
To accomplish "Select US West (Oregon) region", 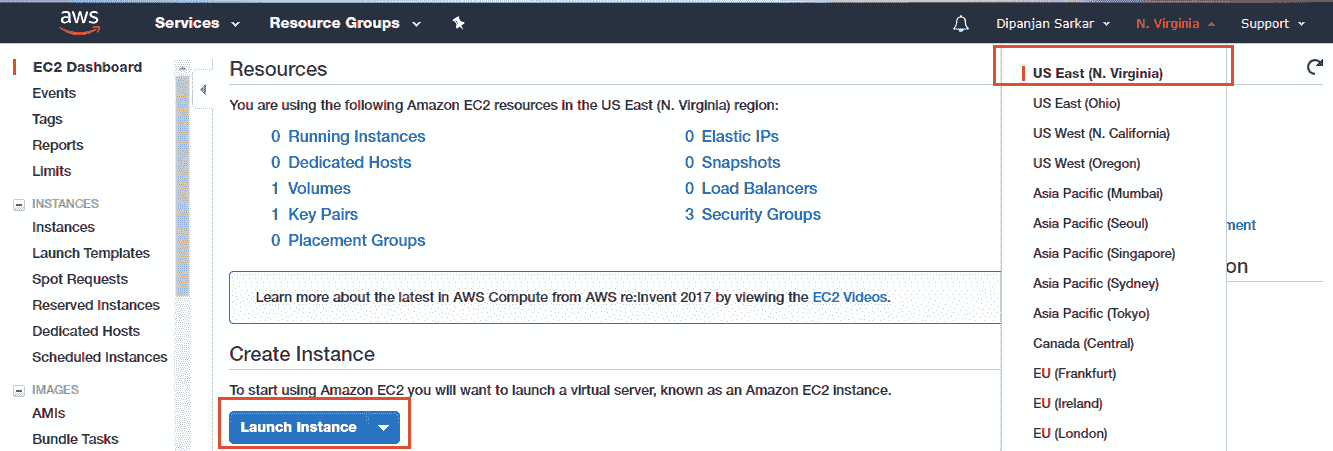I will click(1086, 163).
